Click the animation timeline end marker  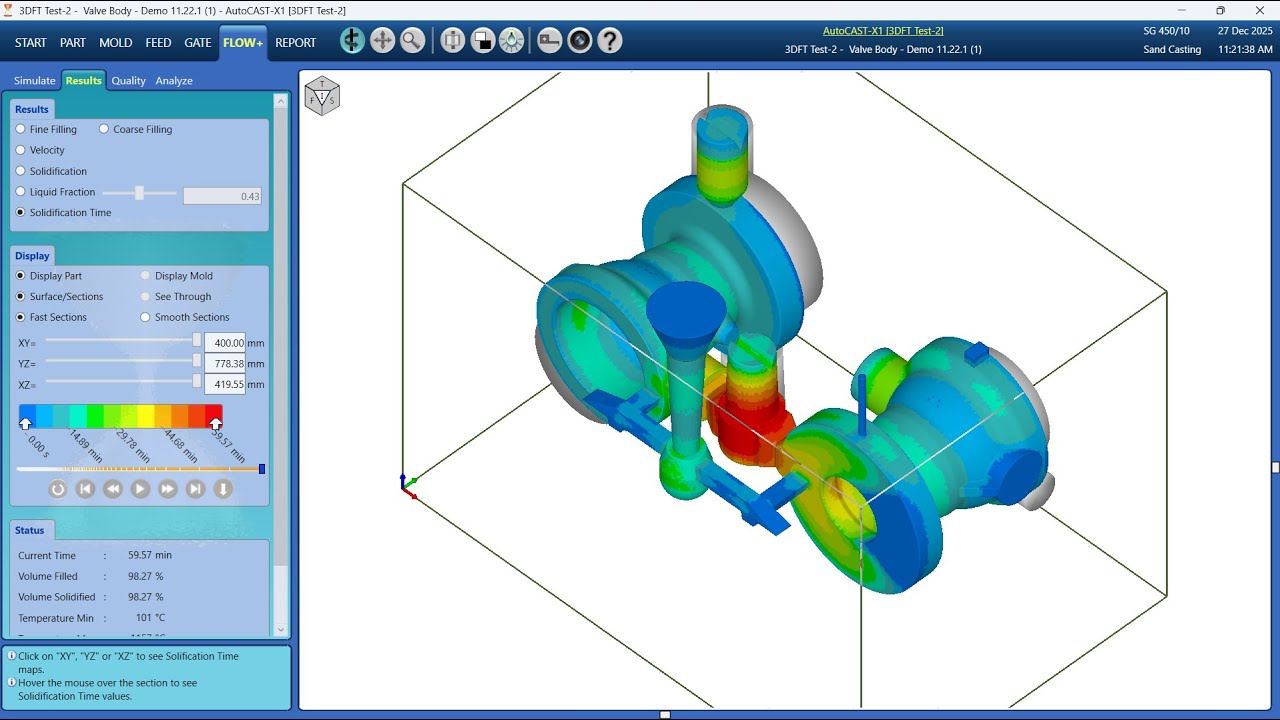(262, 469)
